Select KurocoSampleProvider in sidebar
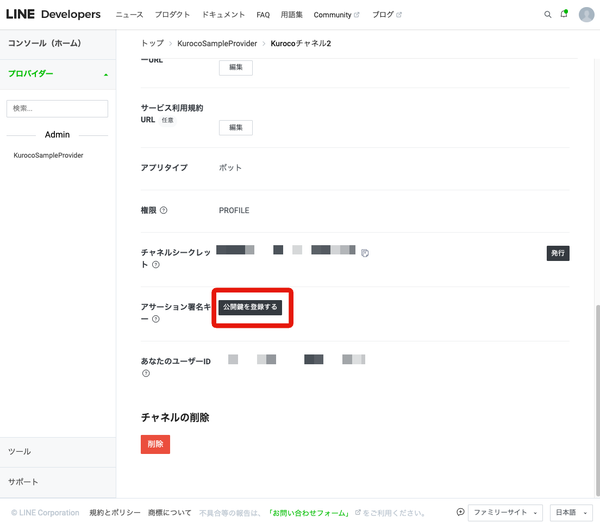 click(x=48, y=155)
